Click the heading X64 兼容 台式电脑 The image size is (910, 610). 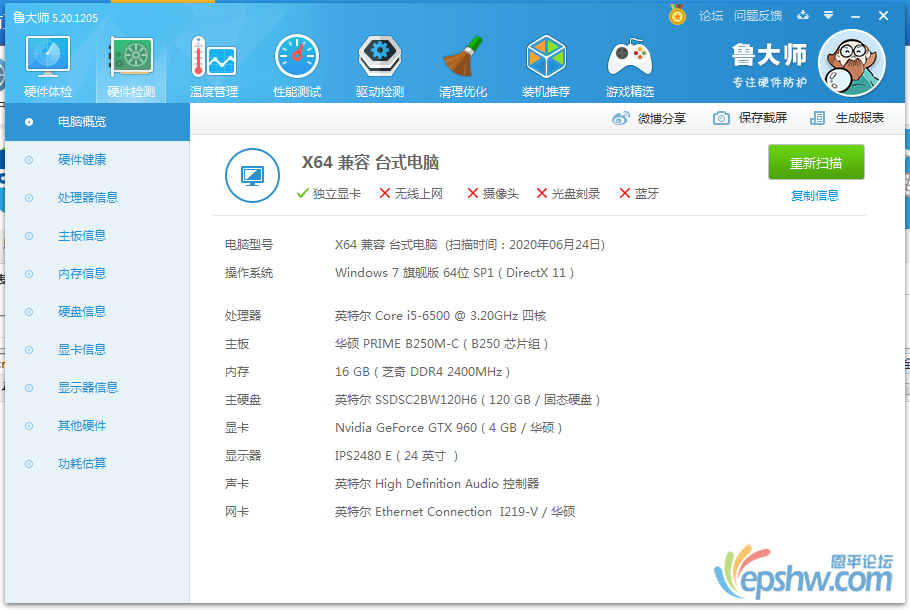[370, 163]
